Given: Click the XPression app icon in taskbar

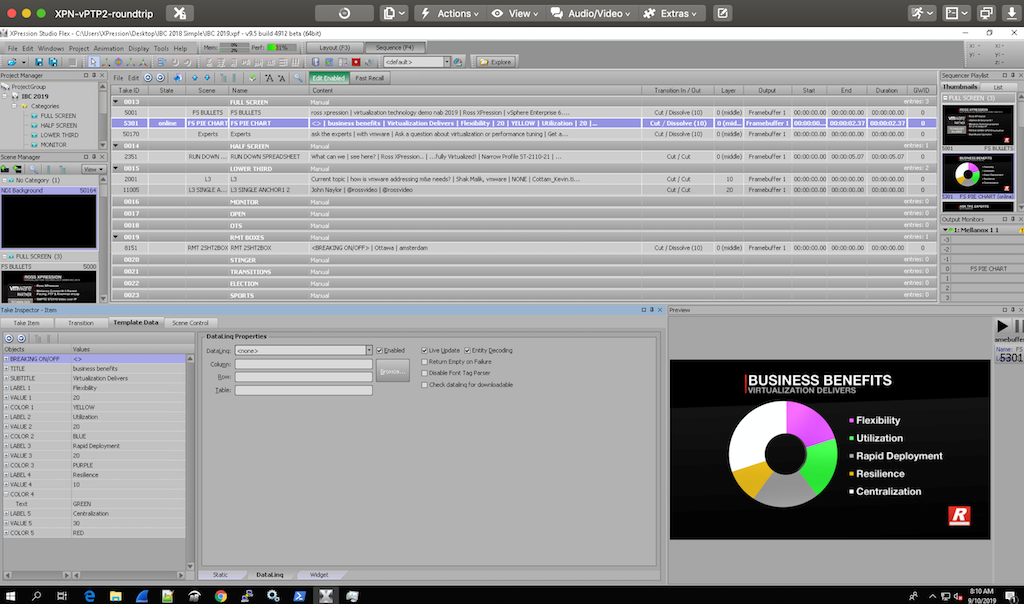Looking at the screenshot, I should [326, 596].
